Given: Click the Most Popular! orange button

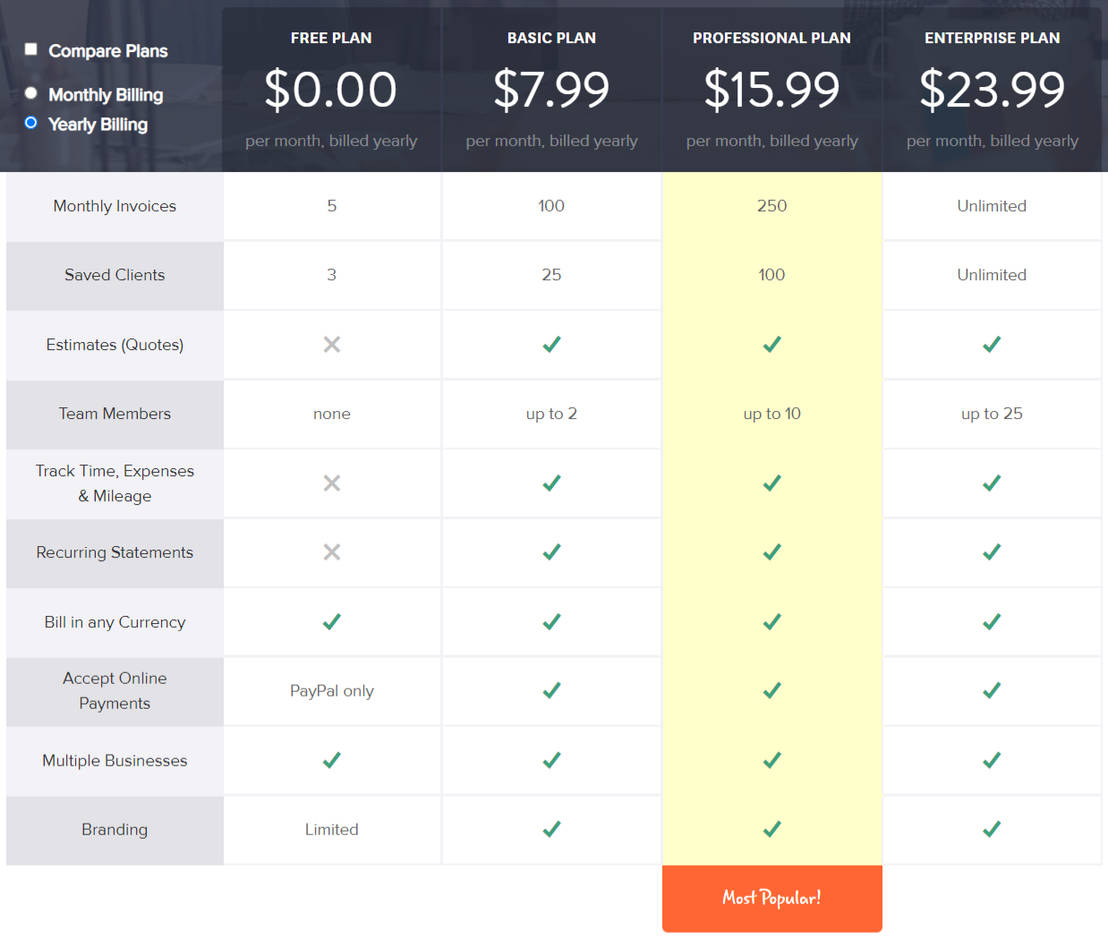Looking at the screenshot, I should coord(771,897).
